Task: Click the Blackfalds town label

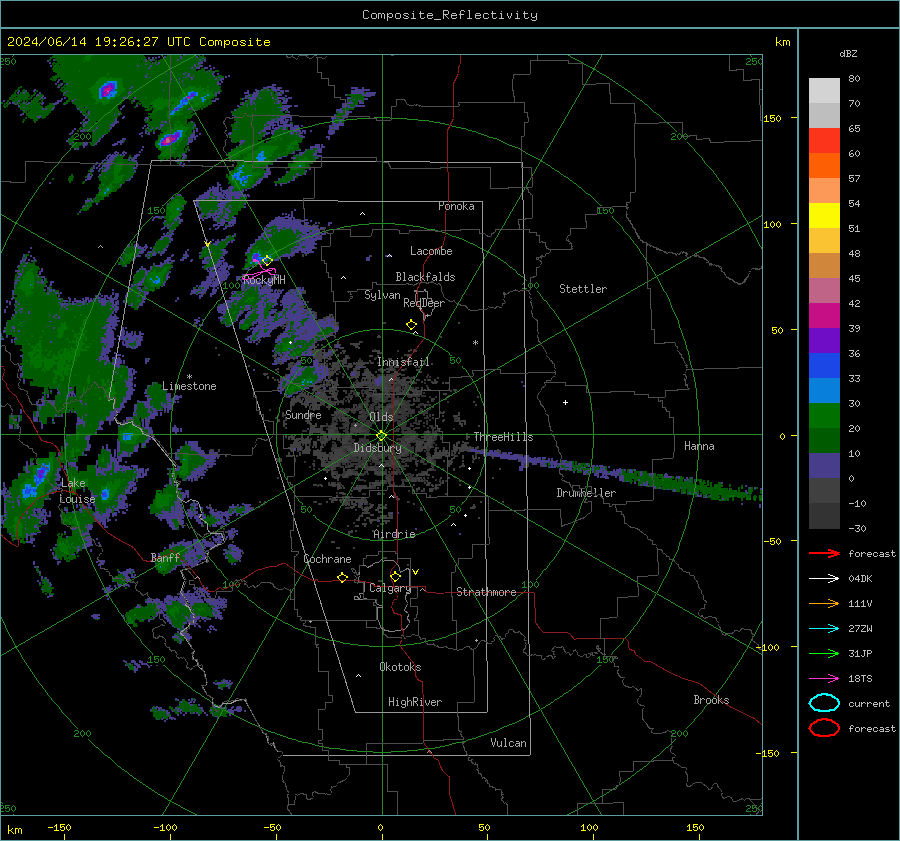Action: point(425,277)
